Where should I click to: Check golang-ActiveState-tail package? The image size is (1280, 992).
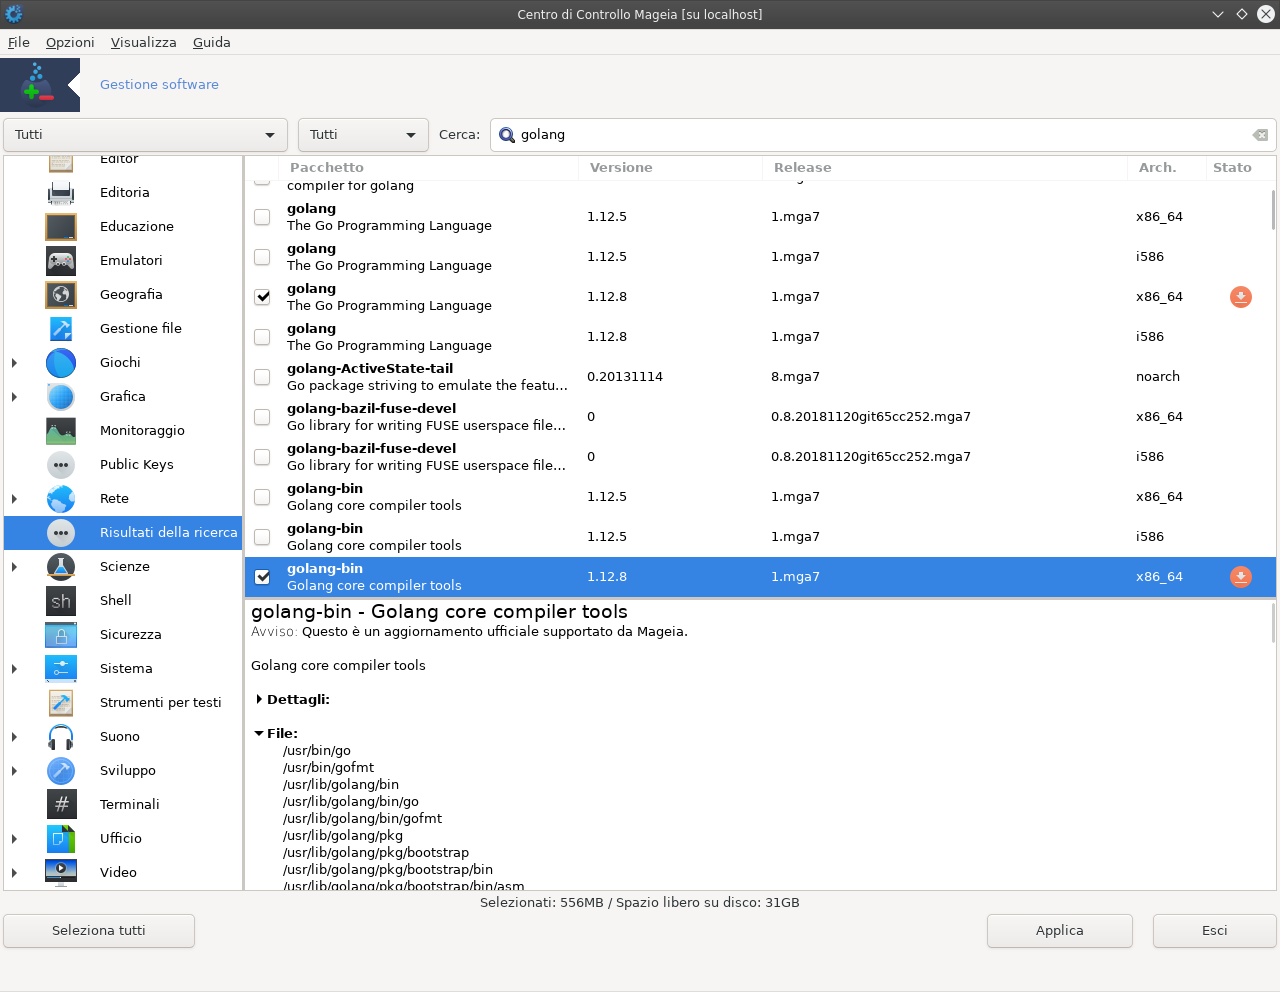[262, 377]
